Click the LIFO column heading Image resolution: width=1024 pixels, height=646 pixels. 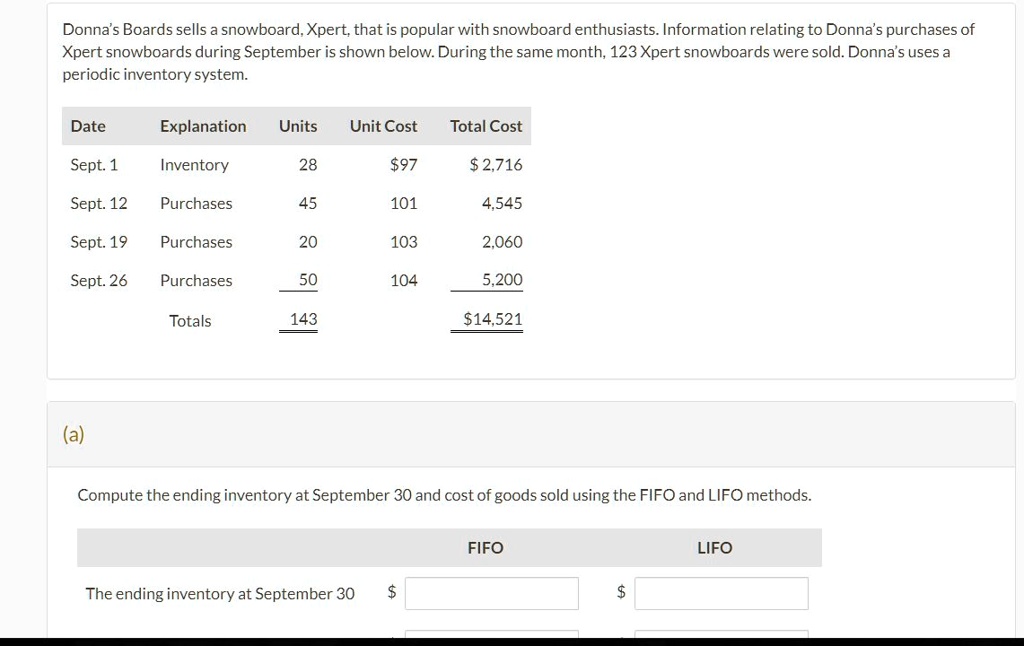tap(714, 547)
